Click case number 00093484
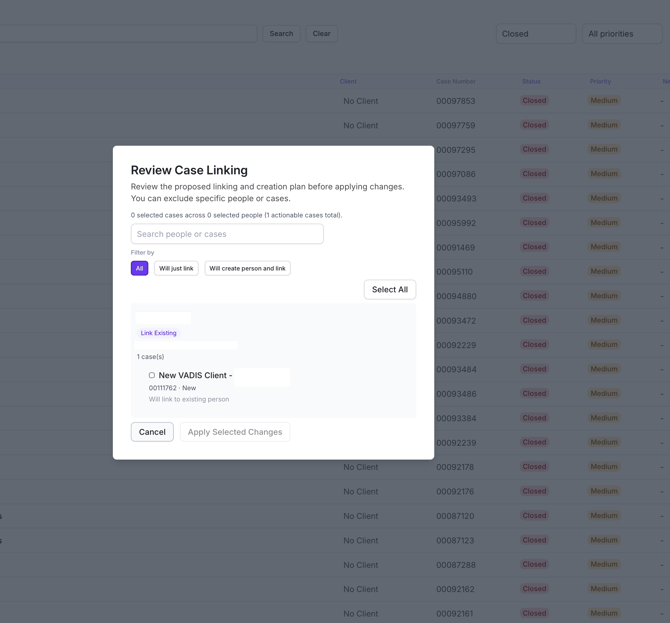This screenshot has height=623, width=670. [x=456, y=370]
